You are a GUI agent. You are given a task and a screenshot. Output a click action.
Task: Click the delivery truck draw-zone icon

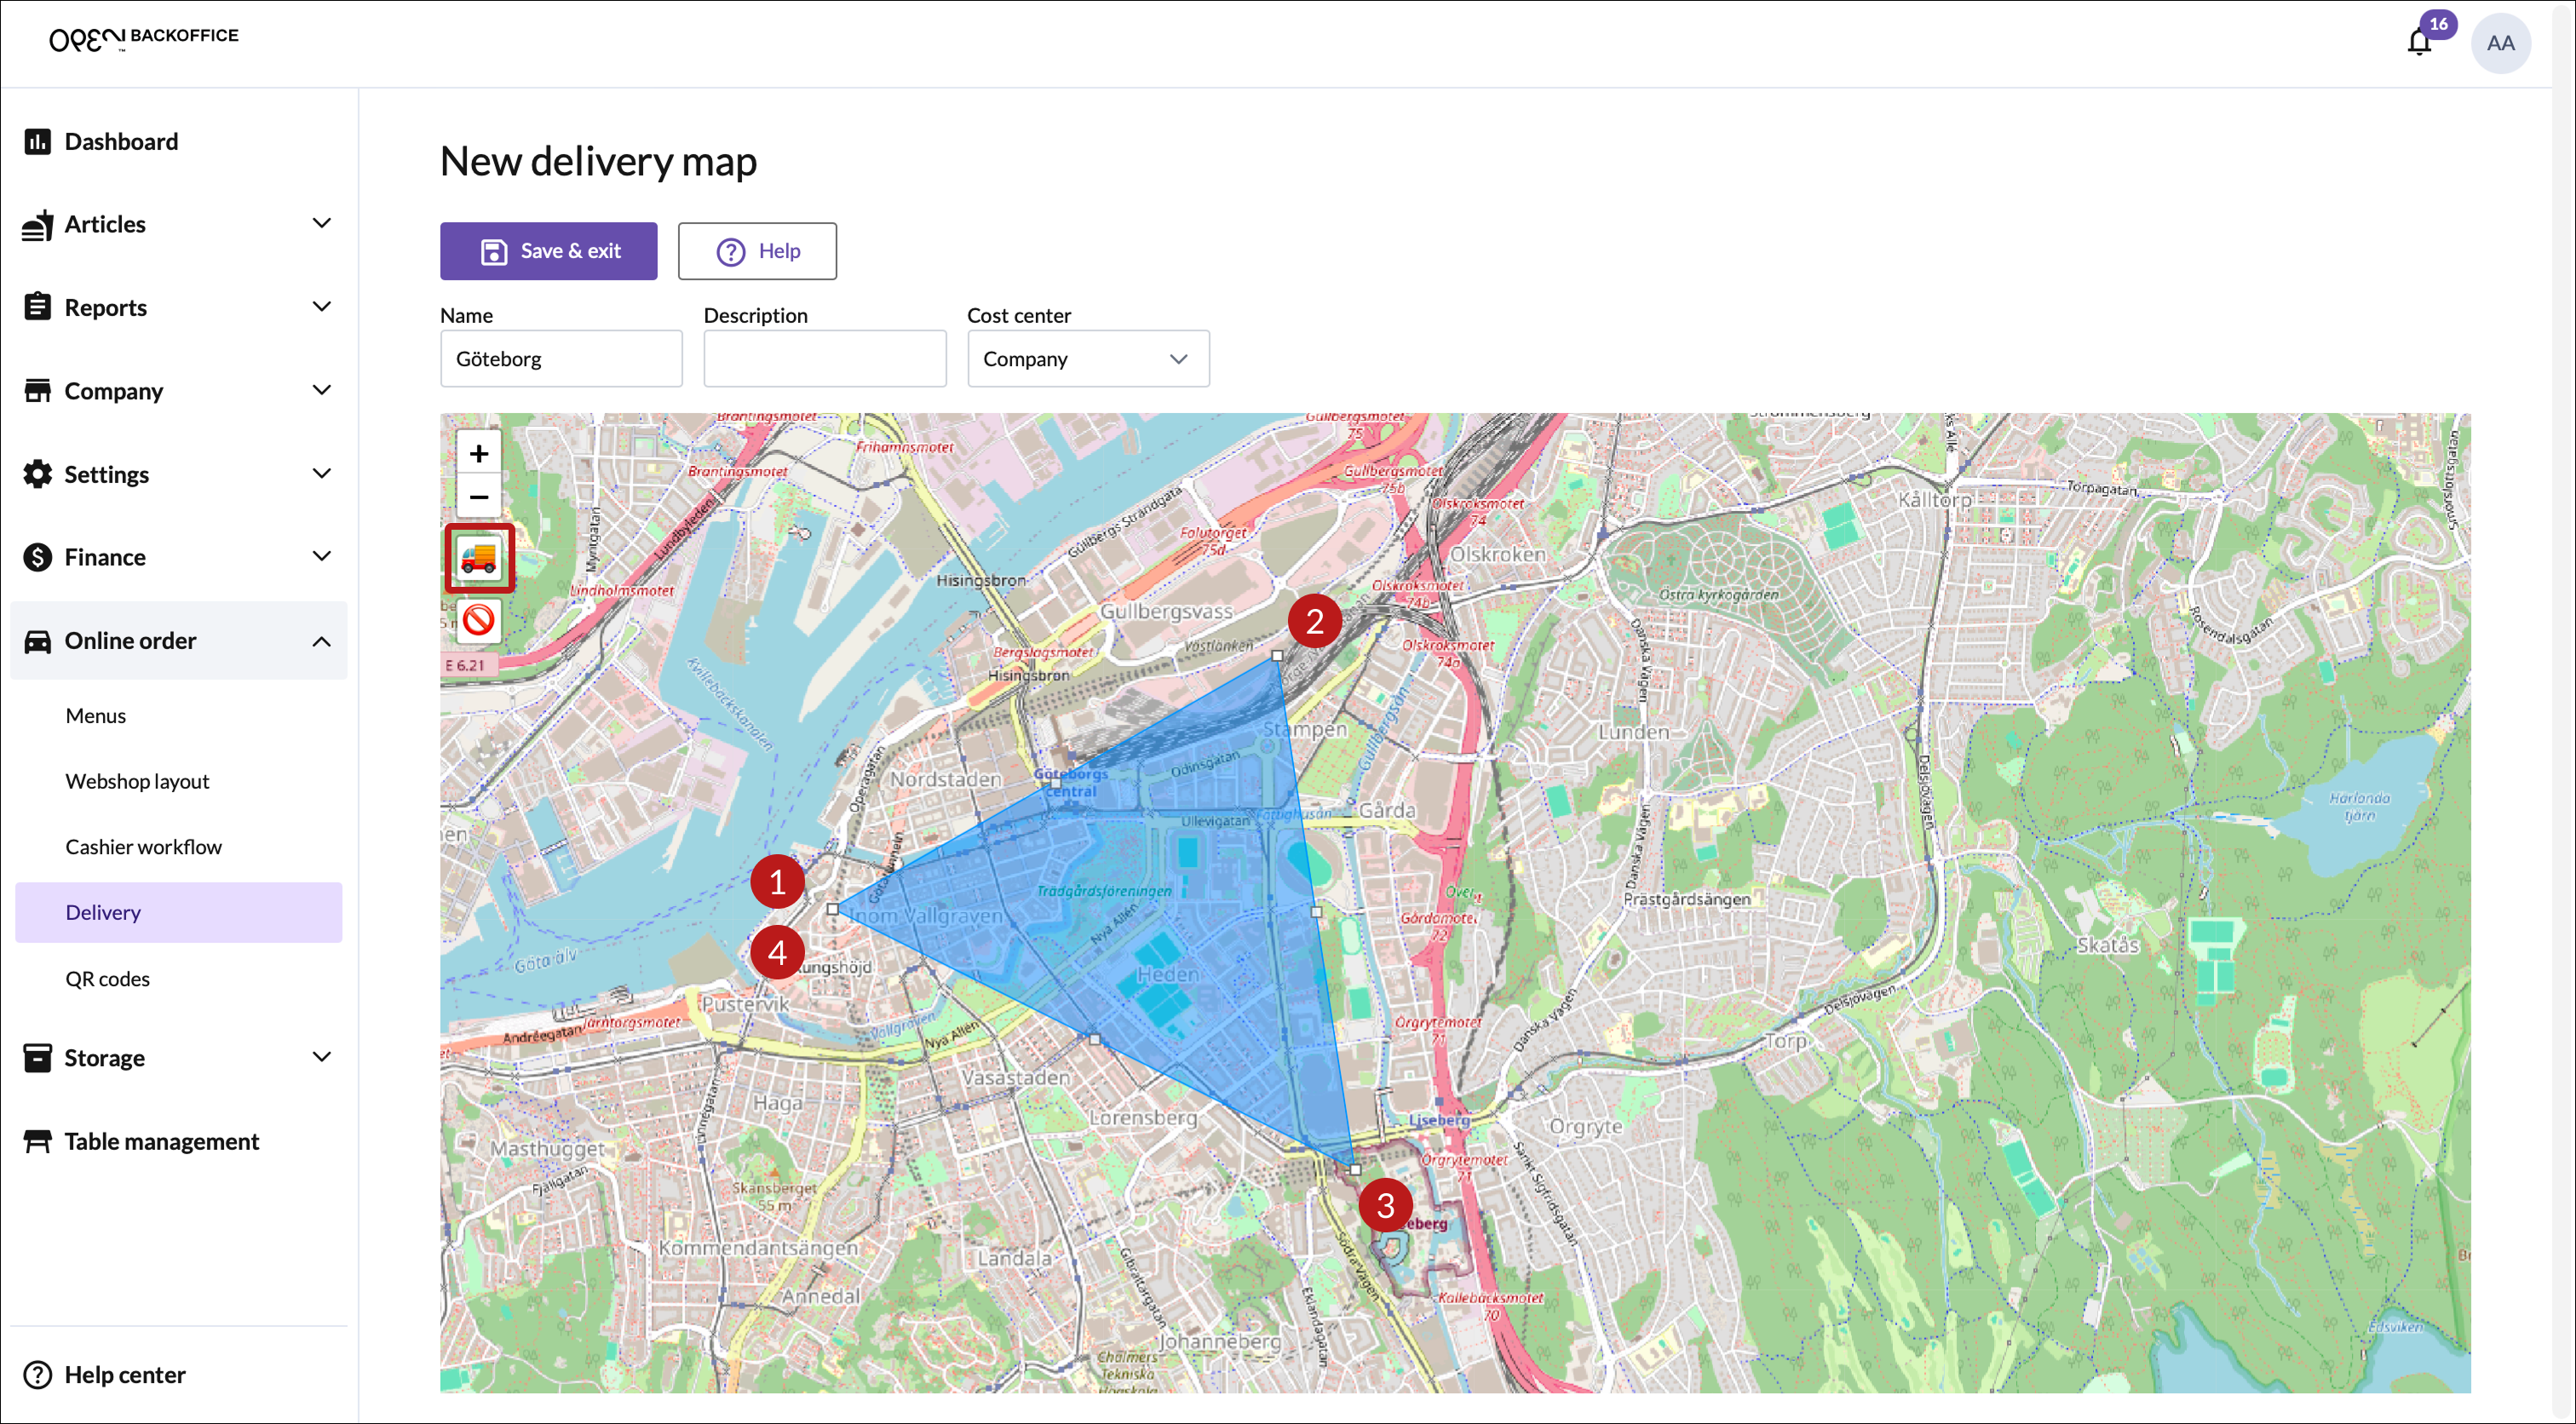pyautogui.click(x=479, y=558)
